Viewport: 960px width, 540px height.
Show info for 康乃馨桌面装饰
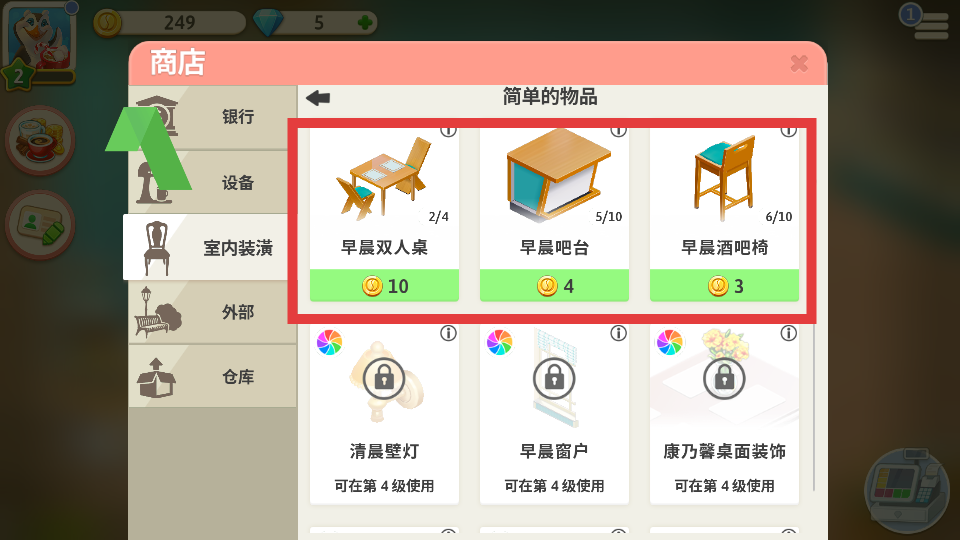789,333
